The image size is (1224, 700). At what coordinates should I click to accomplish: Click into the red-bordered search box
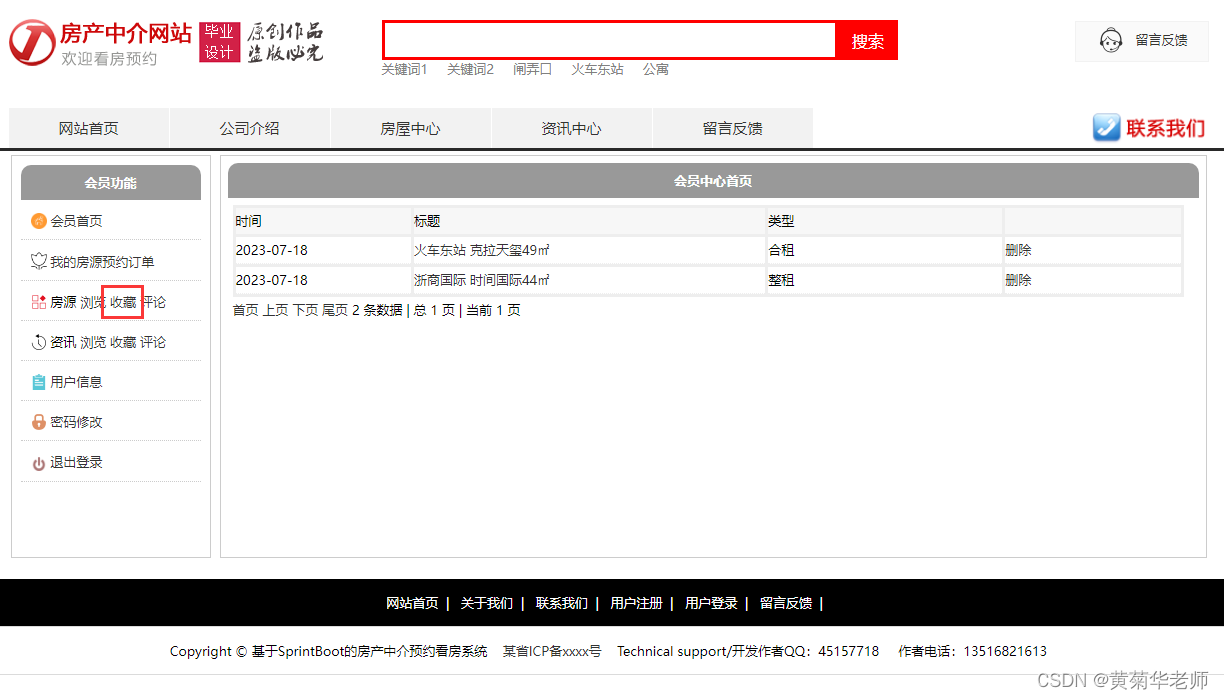point(610,41)
